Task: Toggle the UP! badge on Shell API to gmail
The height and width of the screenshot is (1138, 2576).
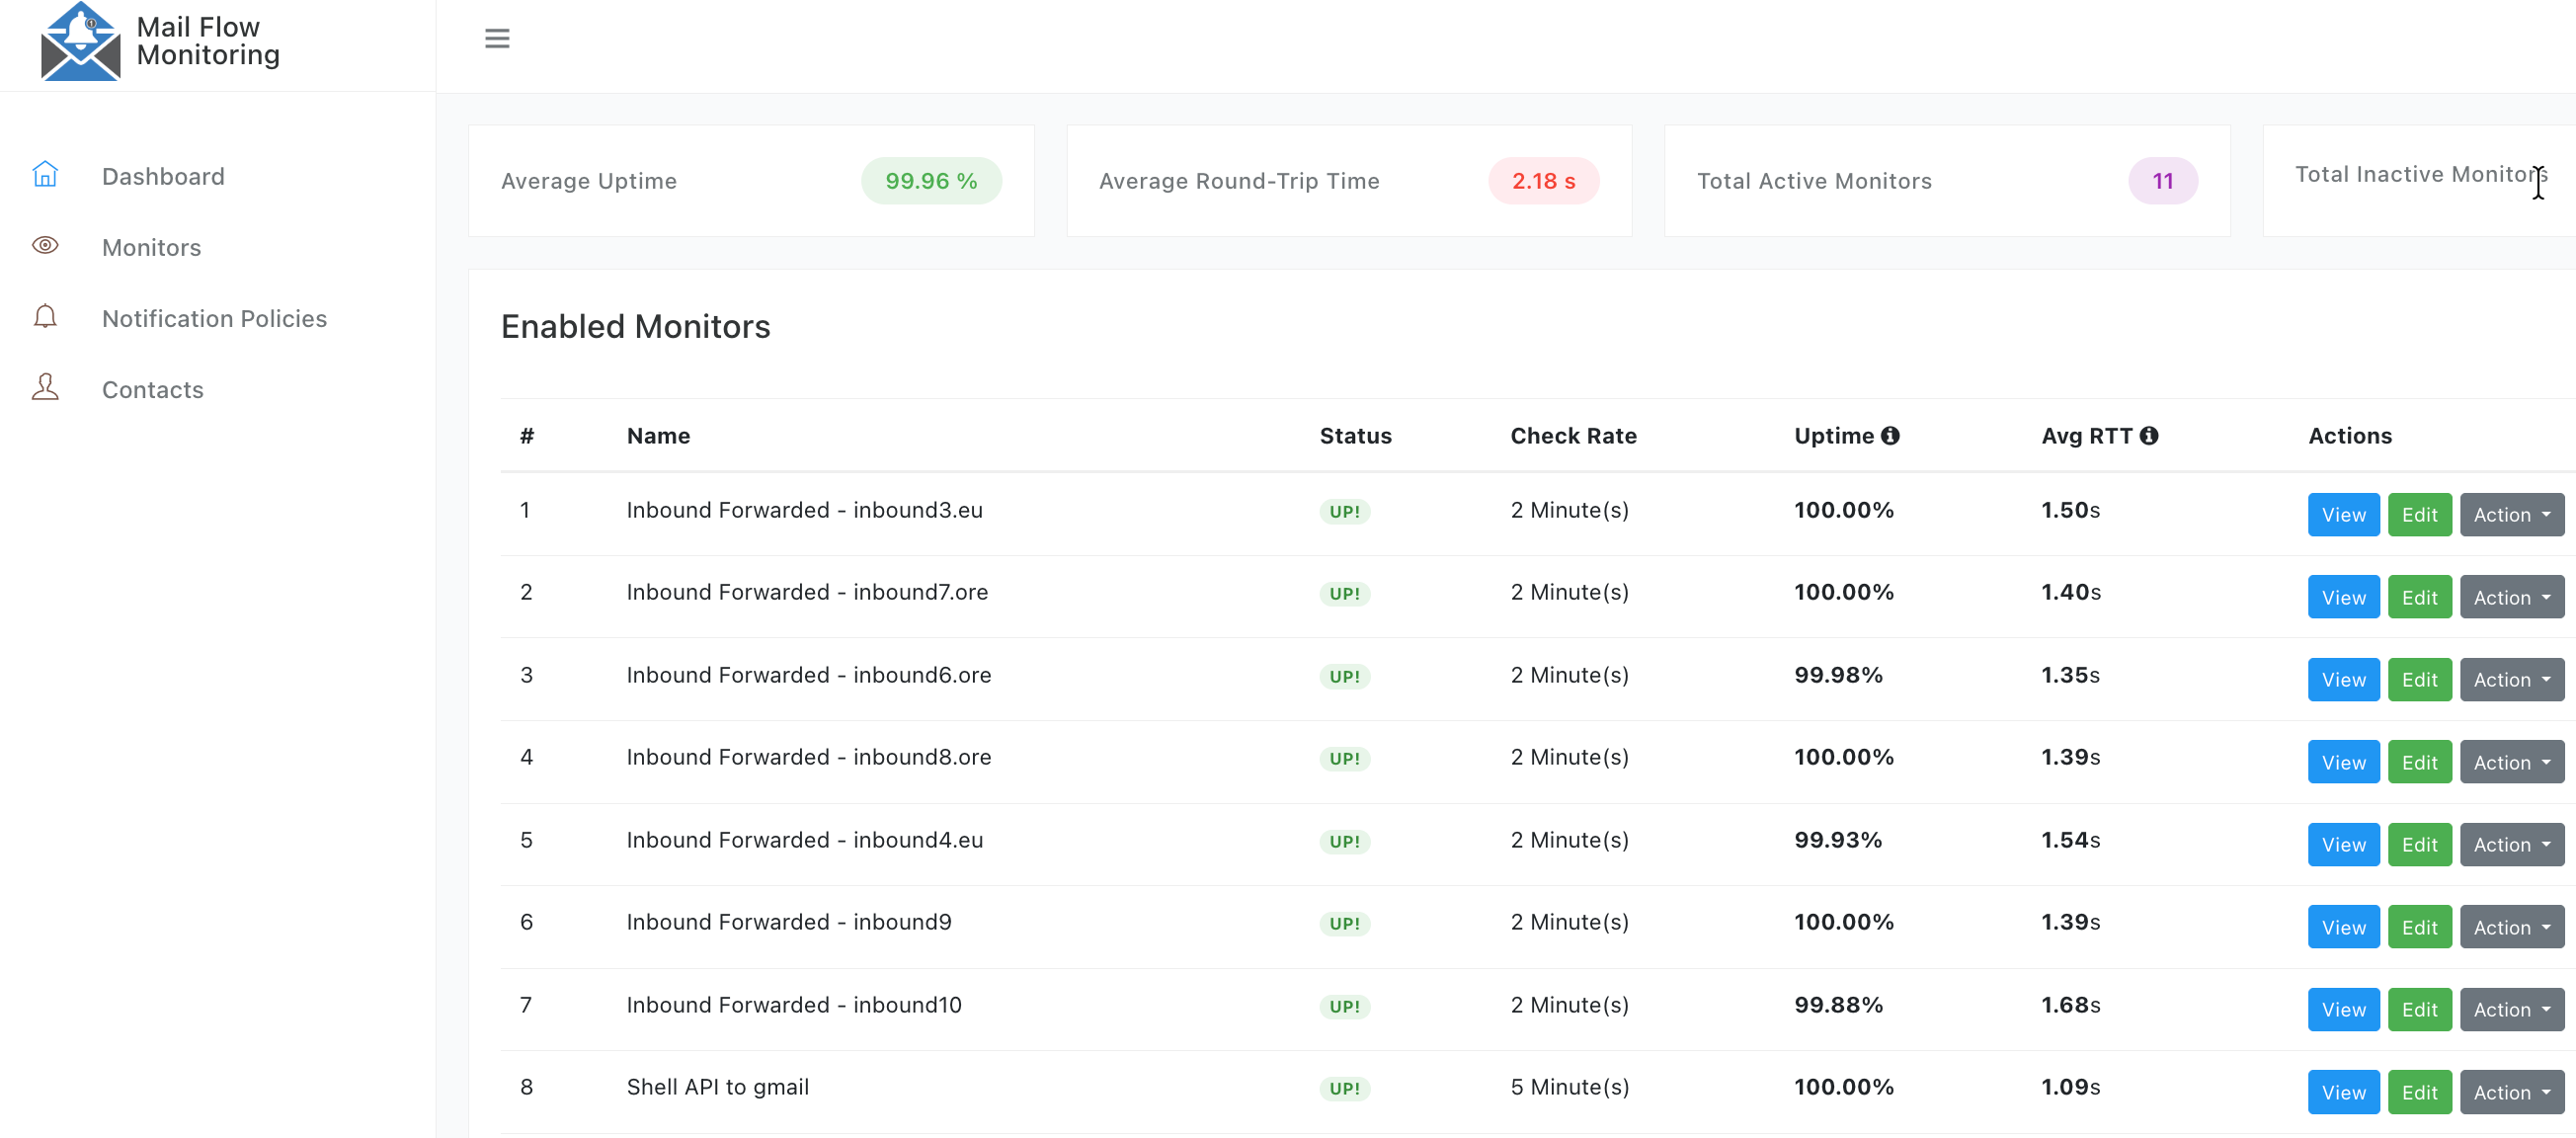Action: pyautogui.click(x=1344, y=1088)
